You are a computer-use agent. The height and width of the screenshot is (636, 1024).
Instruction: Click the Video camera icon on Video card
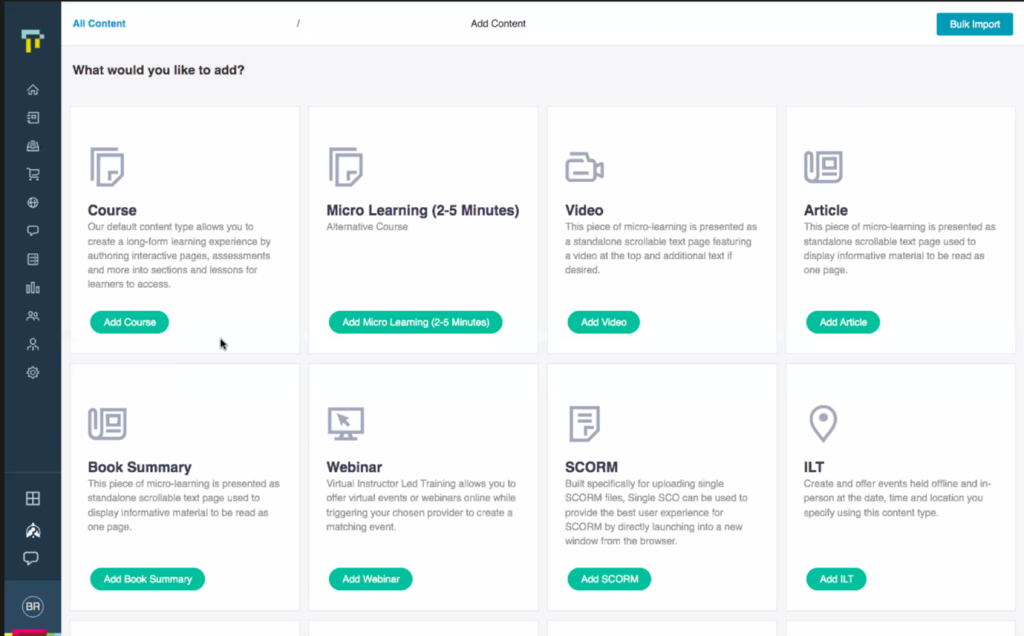tap(584, 168)
